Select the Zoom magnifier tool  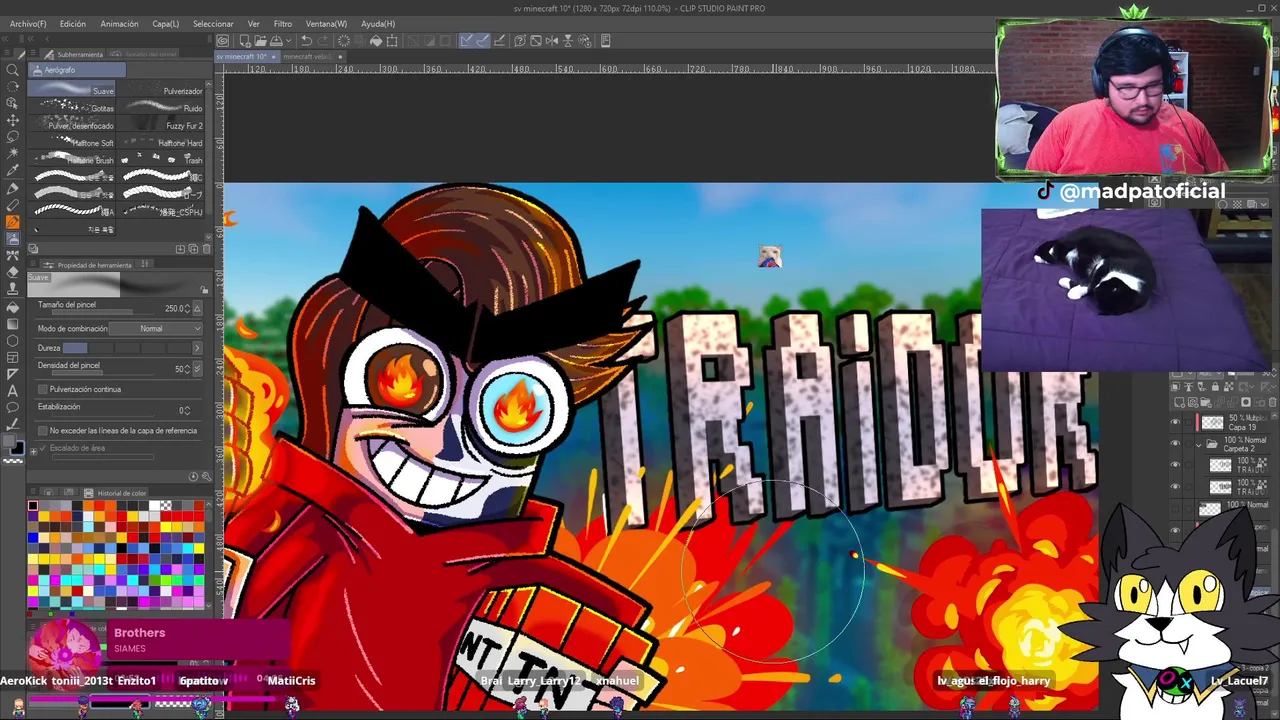[13, 69]
